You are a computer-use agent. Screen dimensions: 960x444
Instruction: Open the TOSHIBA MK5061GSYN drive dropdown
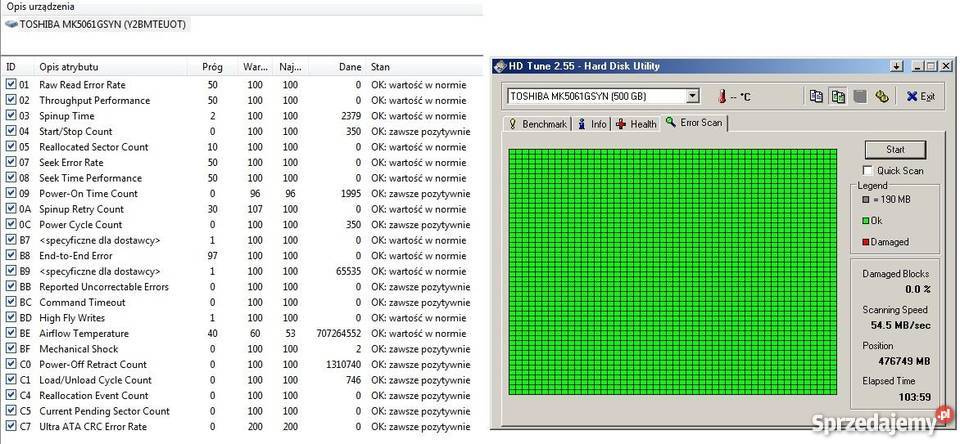[693, 97]
